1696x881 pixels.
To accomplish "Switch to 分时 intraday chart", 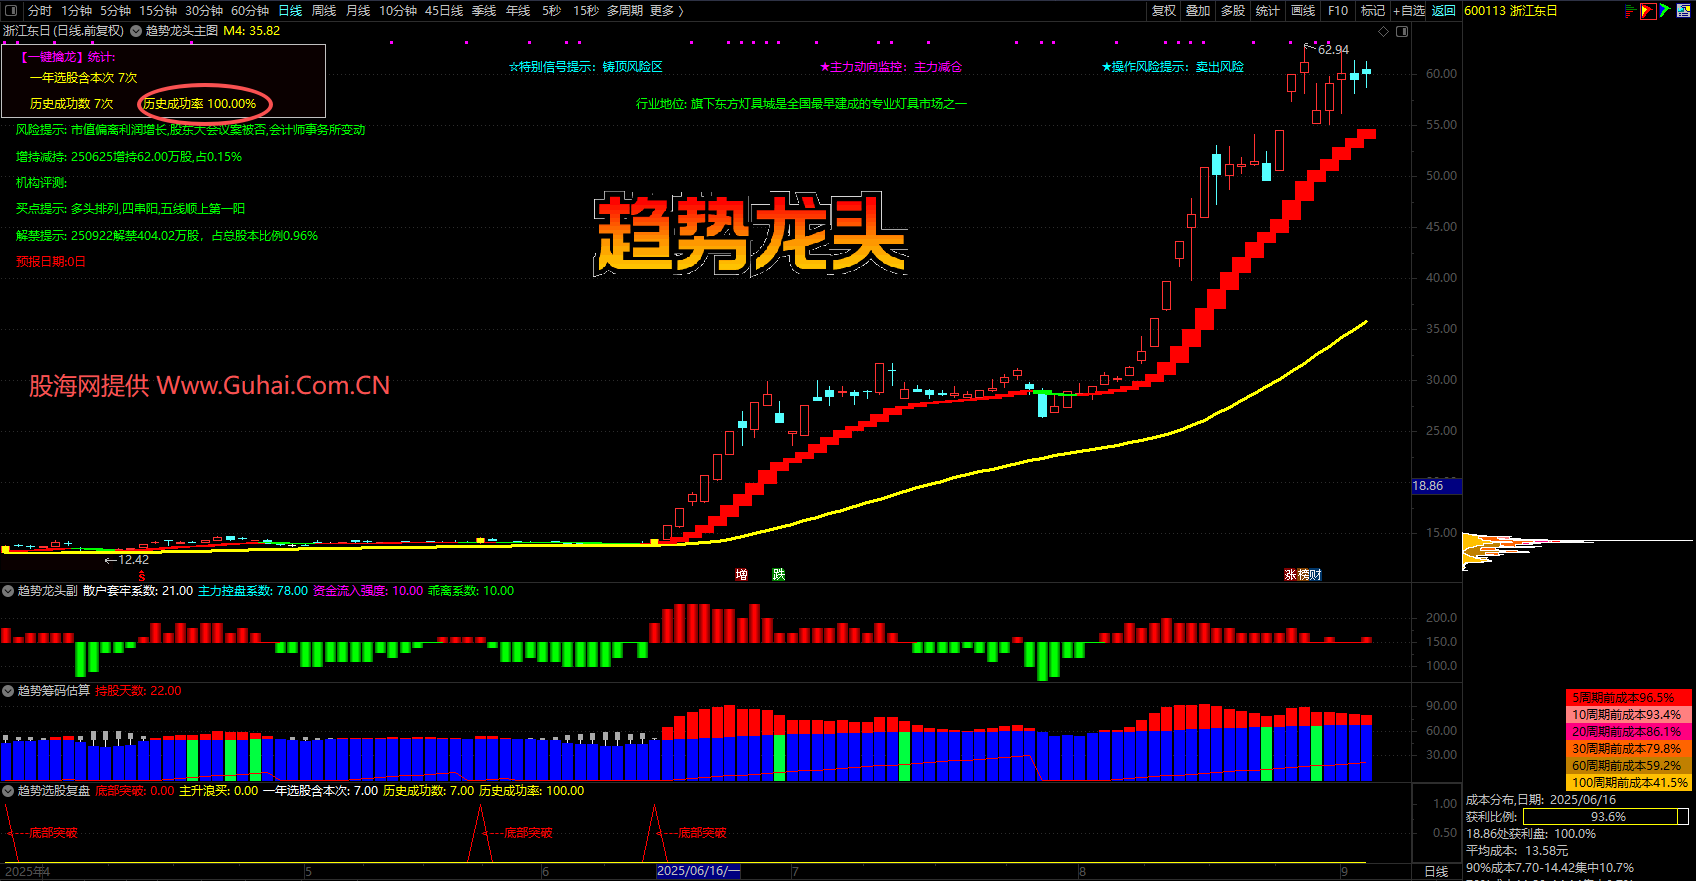I will click(x=40, y=10).
